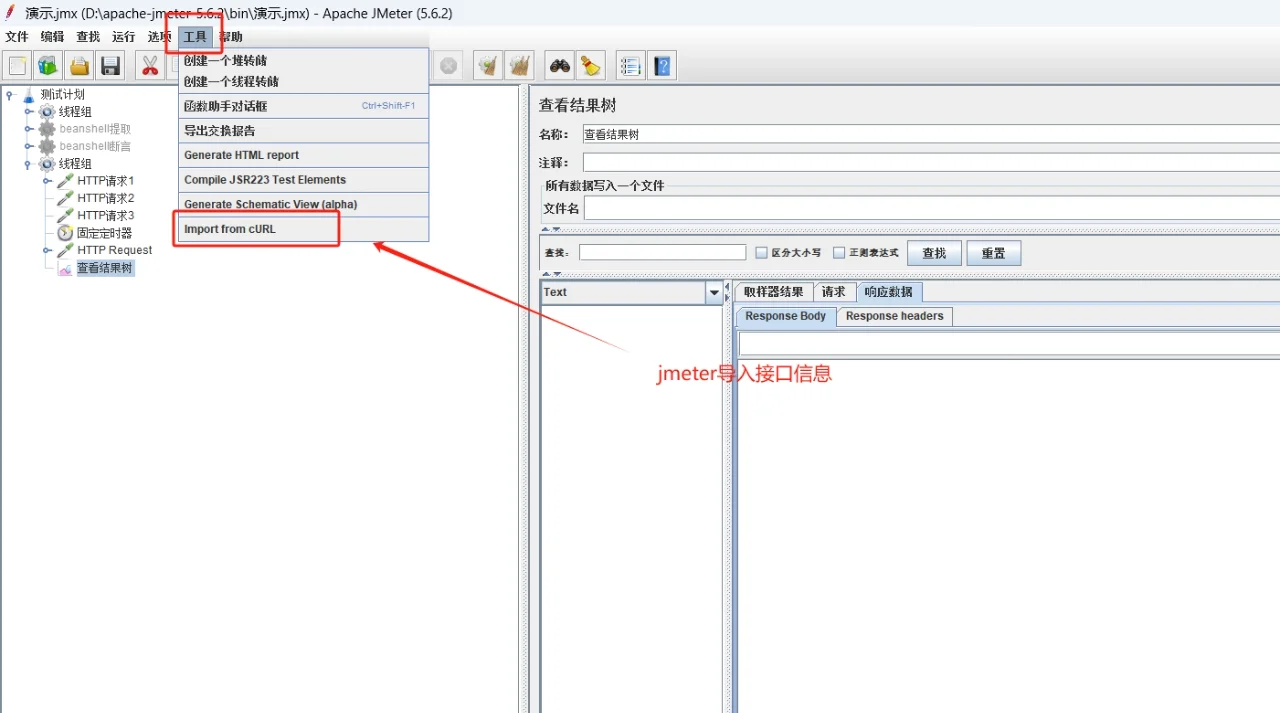Select 固定定时器 in the tree
Image resolution: width=1280 pixels, height=713 pixels.
tap(105, 233)
